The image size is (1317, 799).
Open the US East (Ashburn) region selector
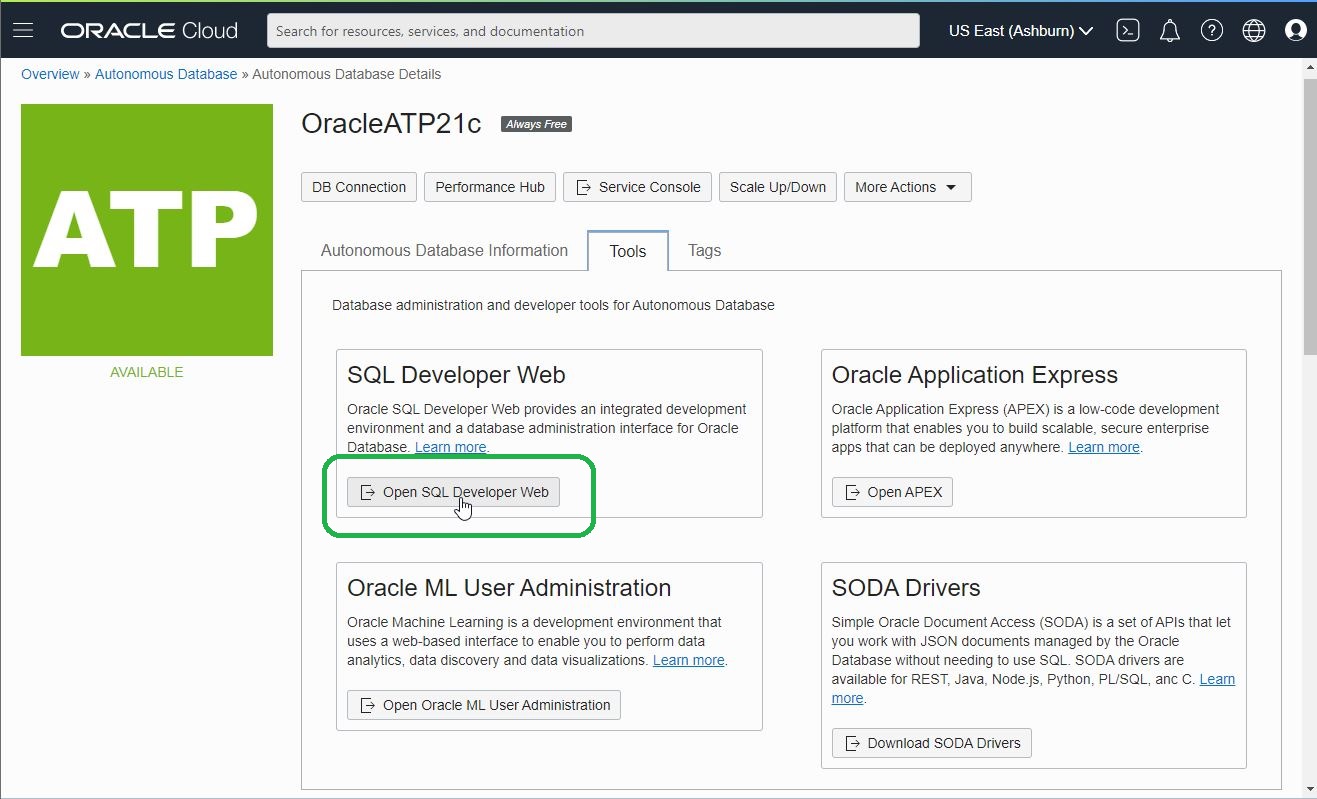[1019, 30]
